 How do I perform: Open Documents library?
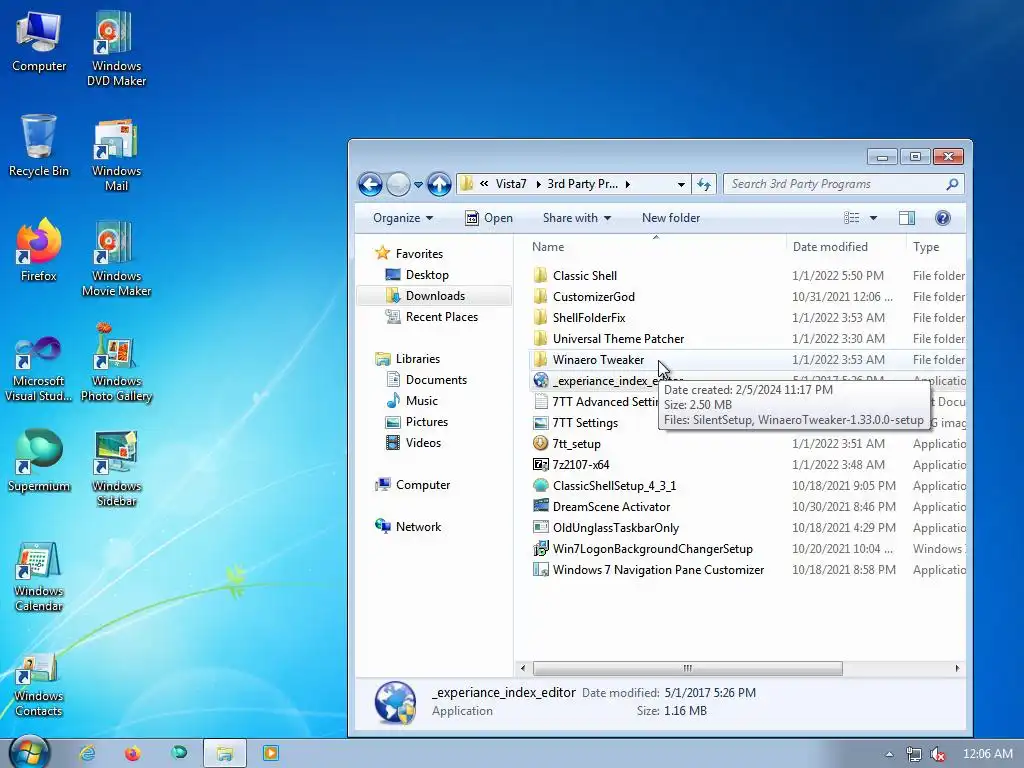coord(436,379)
